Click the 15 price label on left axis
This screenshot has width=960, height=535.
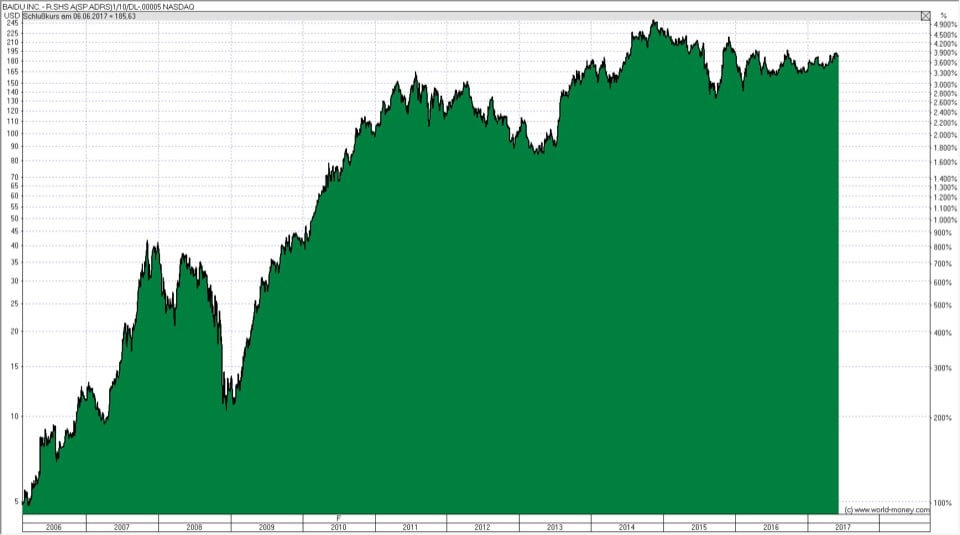[x=15, y=367]
